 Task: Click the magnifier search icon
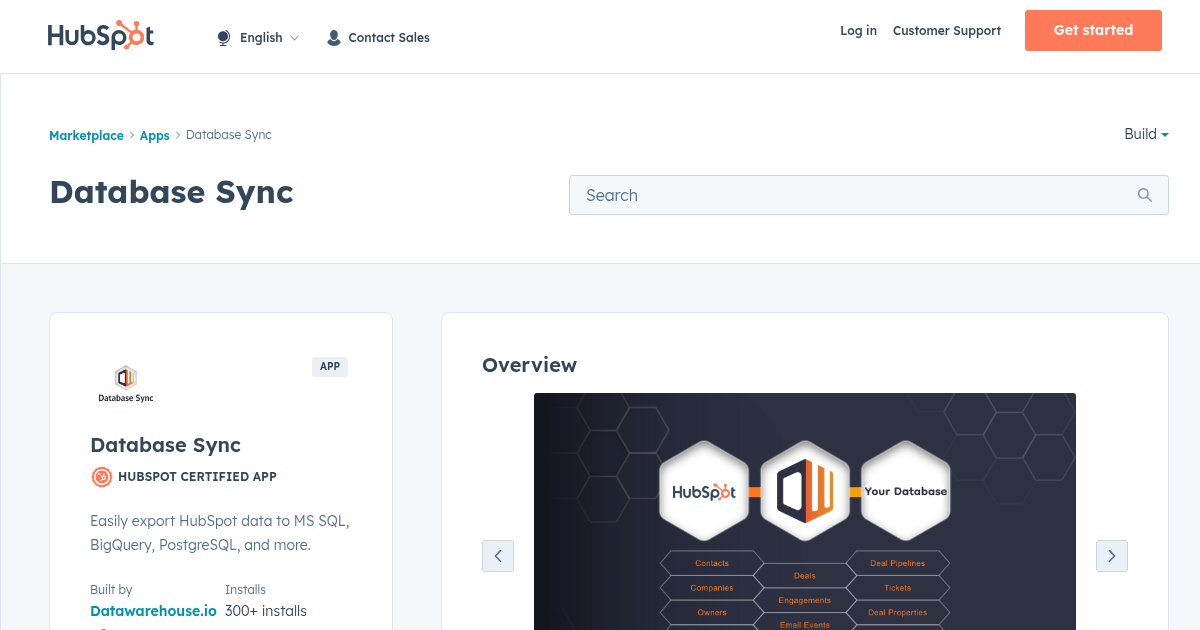[1145, 195]
